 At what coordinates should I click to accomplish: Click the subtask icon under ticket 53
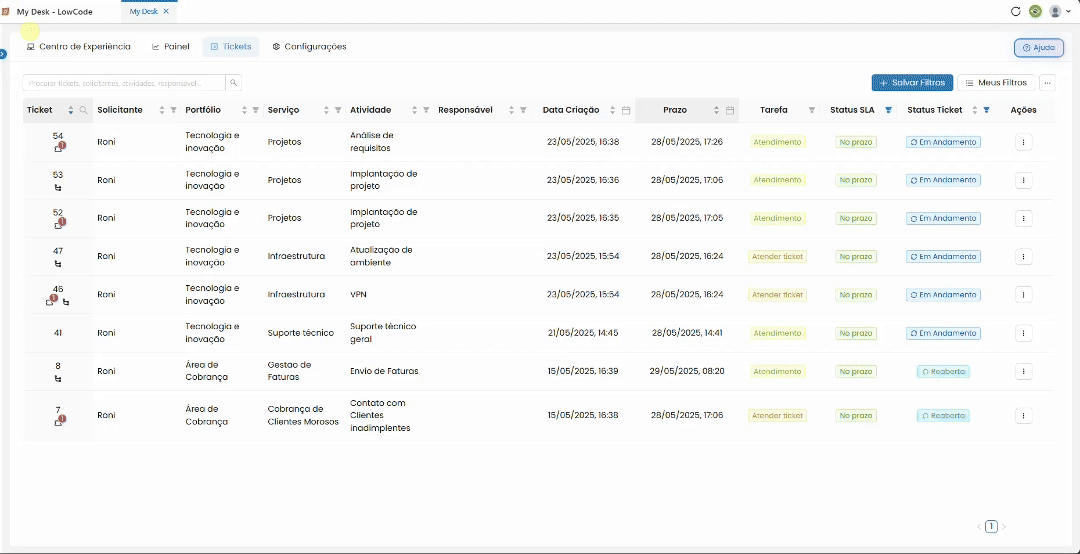click(58, 187)
